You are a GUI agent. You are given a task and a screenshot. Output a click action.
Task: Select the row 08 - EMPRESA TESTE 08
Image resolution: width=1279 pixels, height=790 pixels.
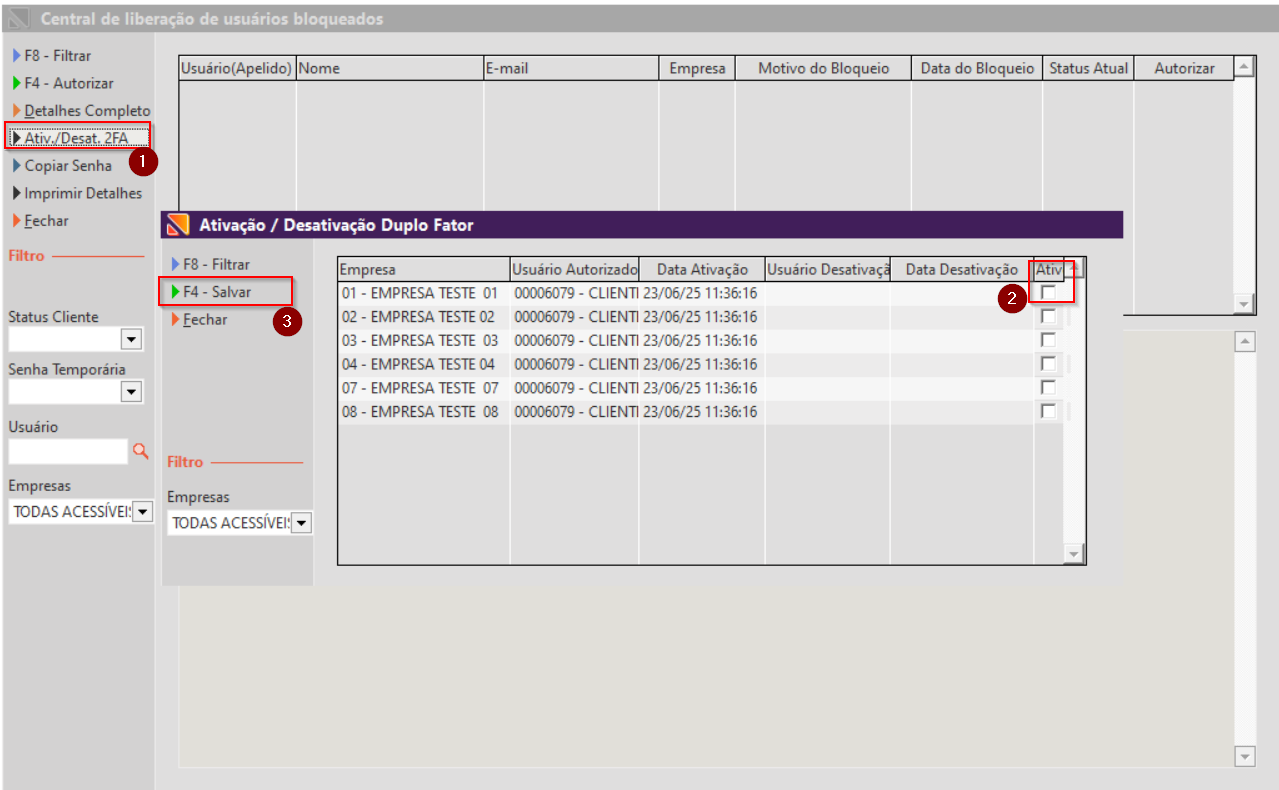coord(700,412)
